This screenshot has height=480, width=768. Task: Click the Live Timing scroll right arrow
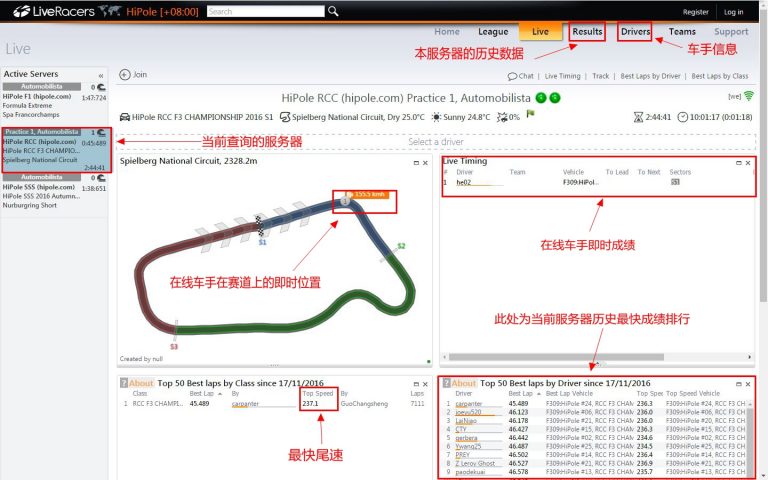(749, 357)
